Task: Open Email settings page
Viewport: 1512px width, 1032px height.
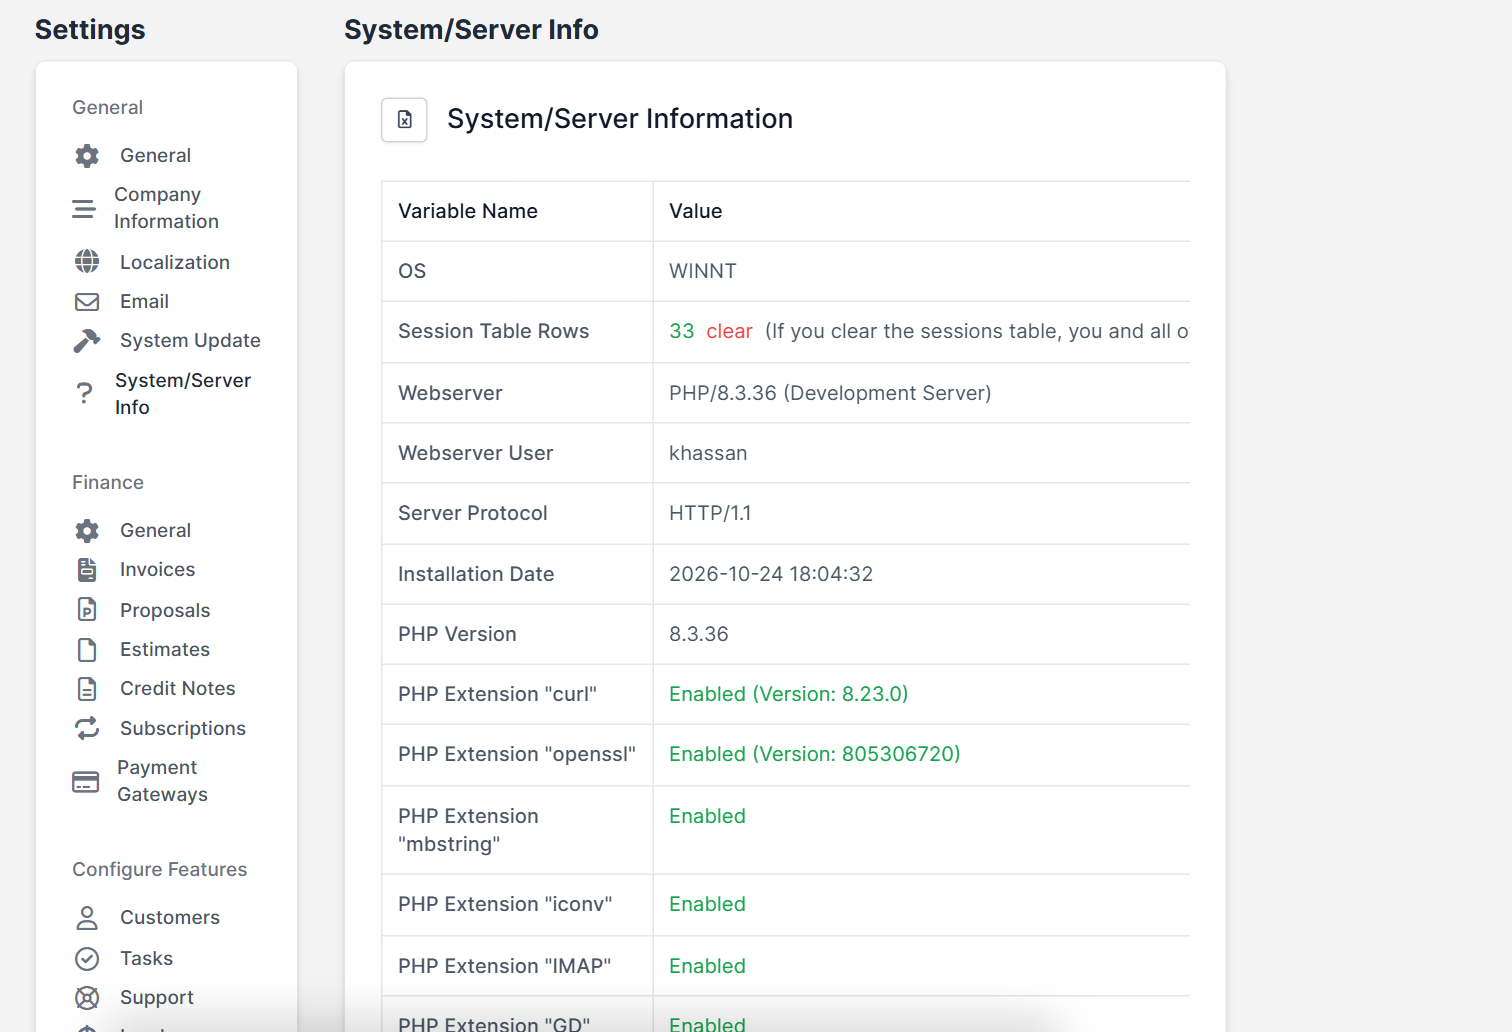Action: 144,302
